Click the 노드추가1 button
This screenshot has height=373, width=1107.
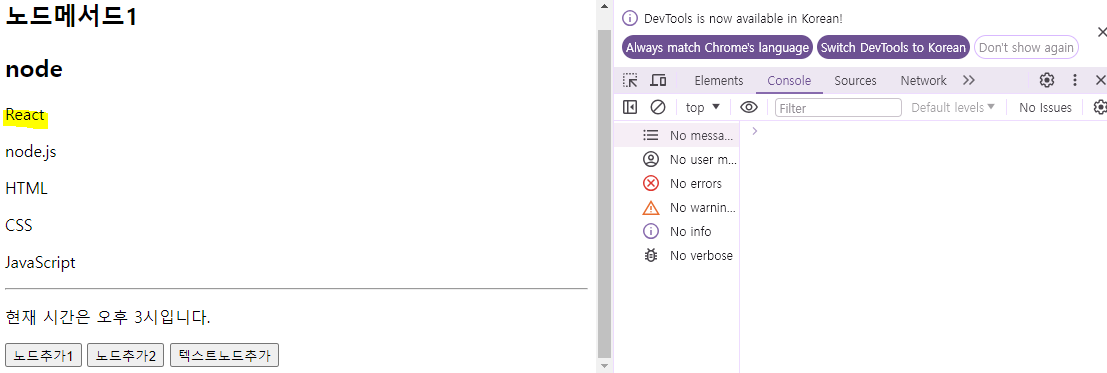(44, 355)
